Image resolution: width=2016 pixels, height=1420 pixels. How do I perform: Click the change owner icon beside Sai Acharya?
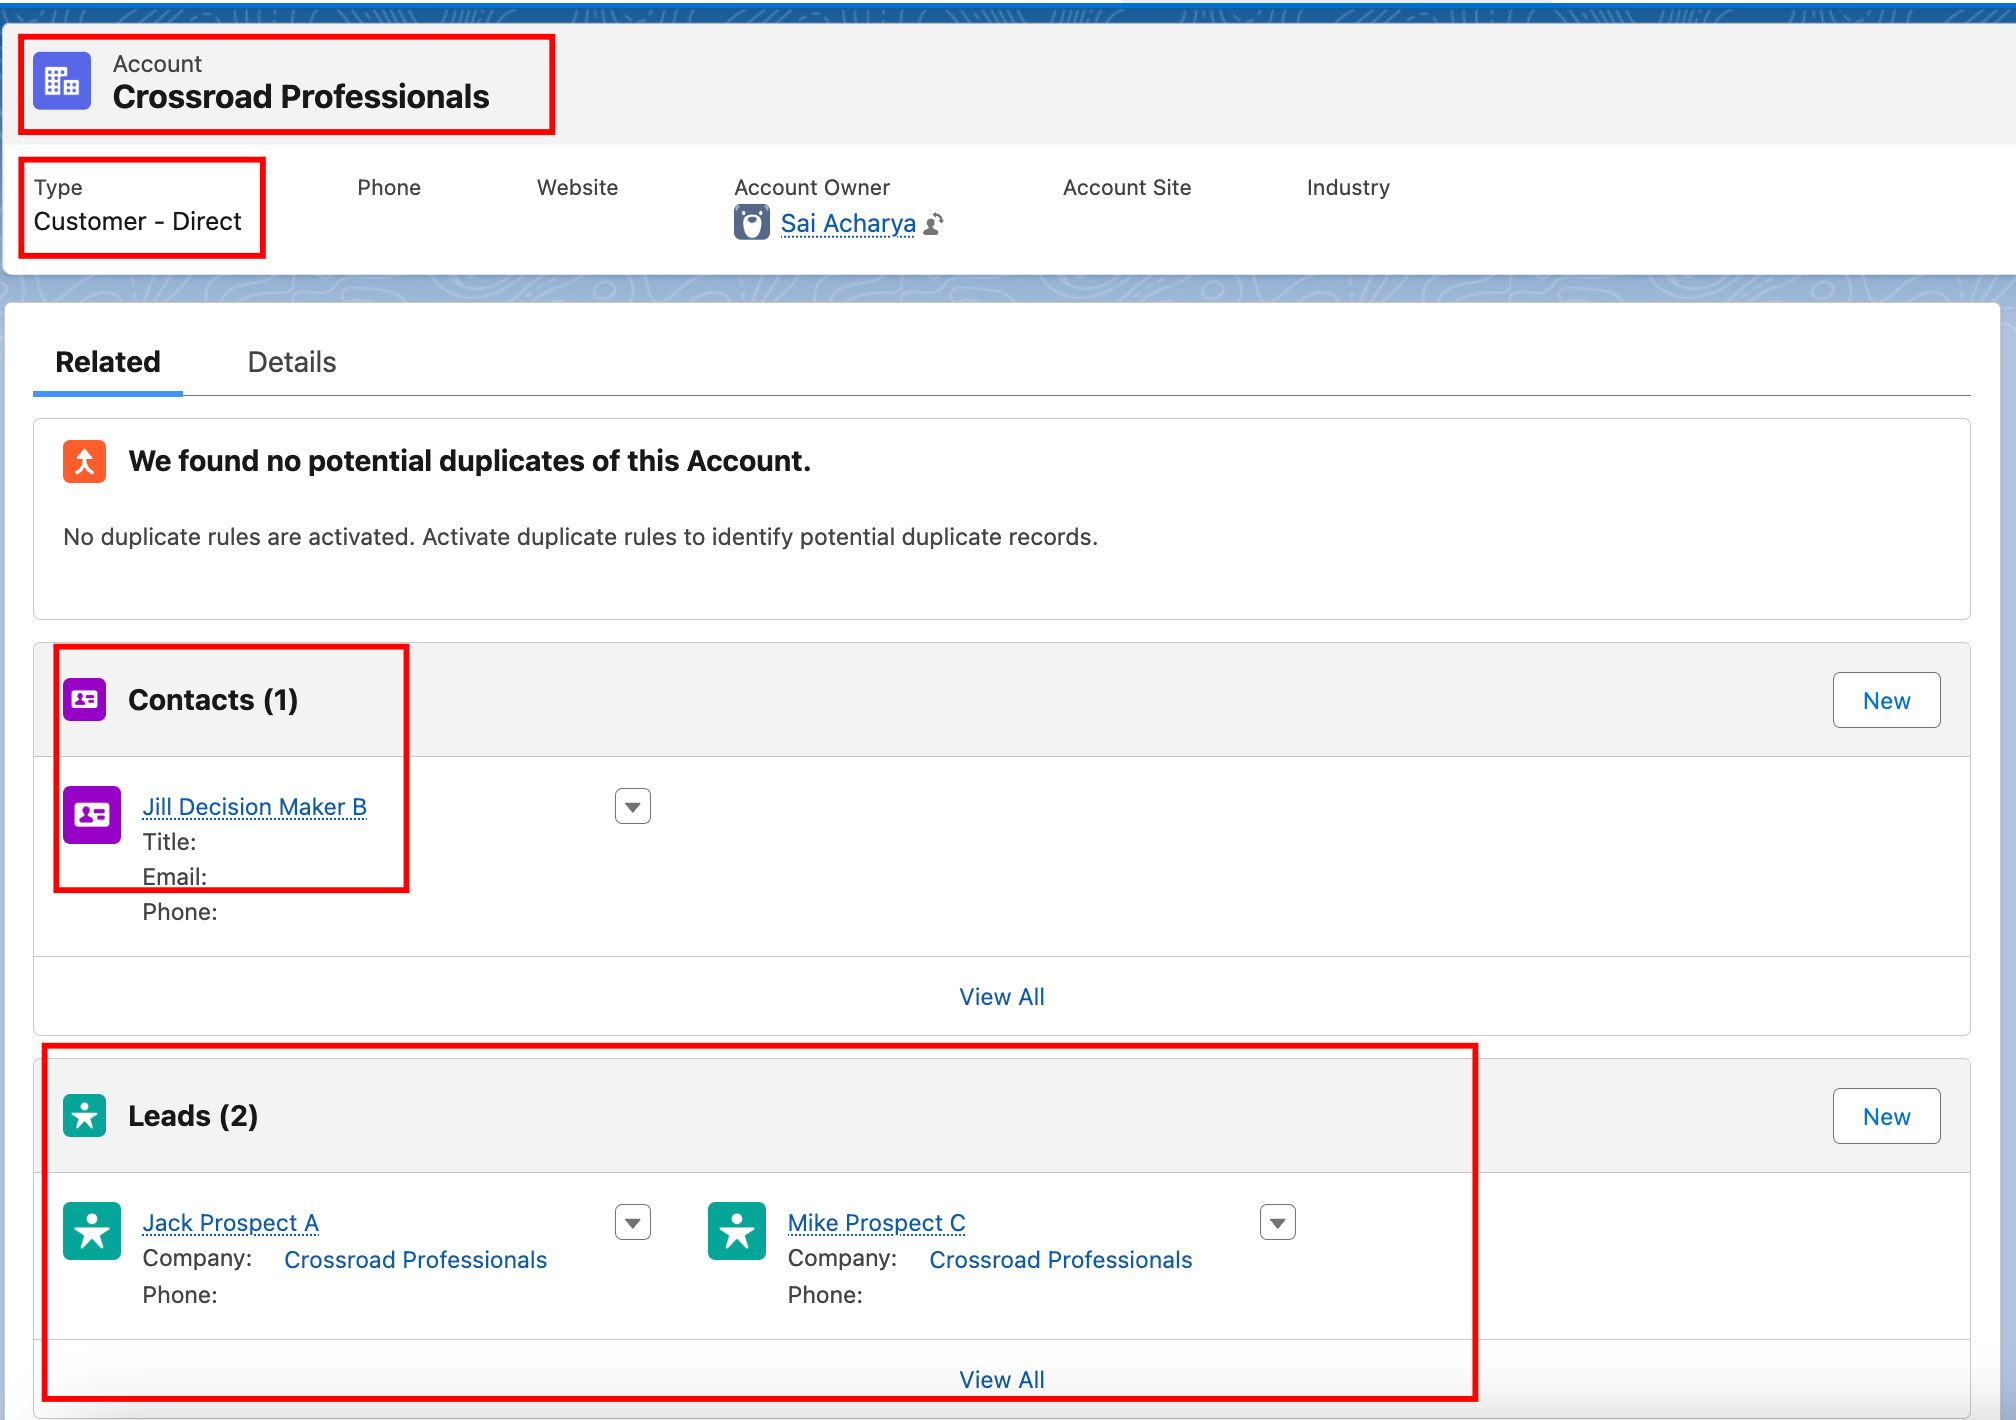click(x=934, y=224)
